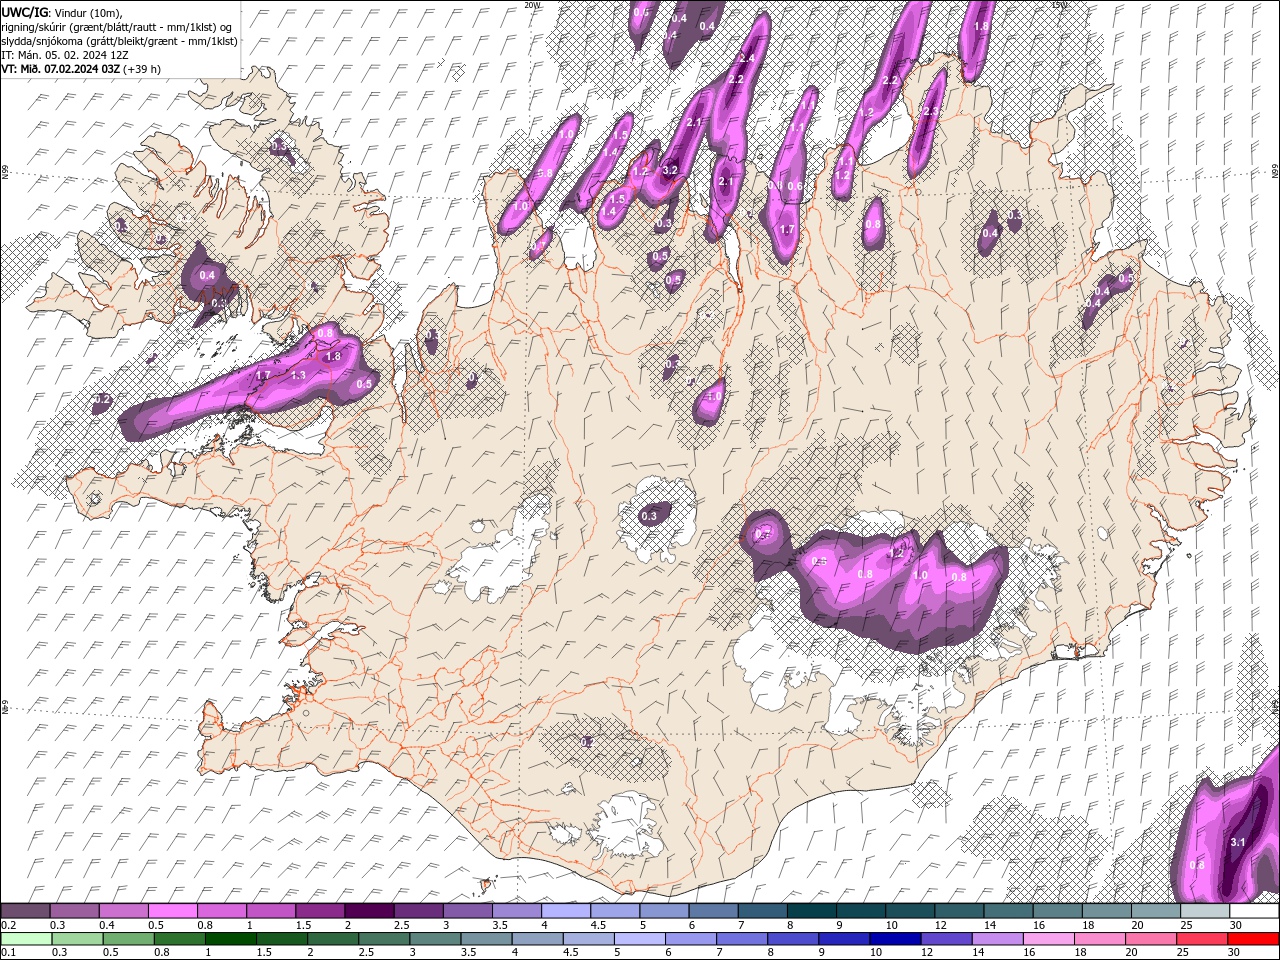This screenshot has height=960, width=1280.
Task: Click the lower legend swatch labeled 3.5
Action: [485, 938]
